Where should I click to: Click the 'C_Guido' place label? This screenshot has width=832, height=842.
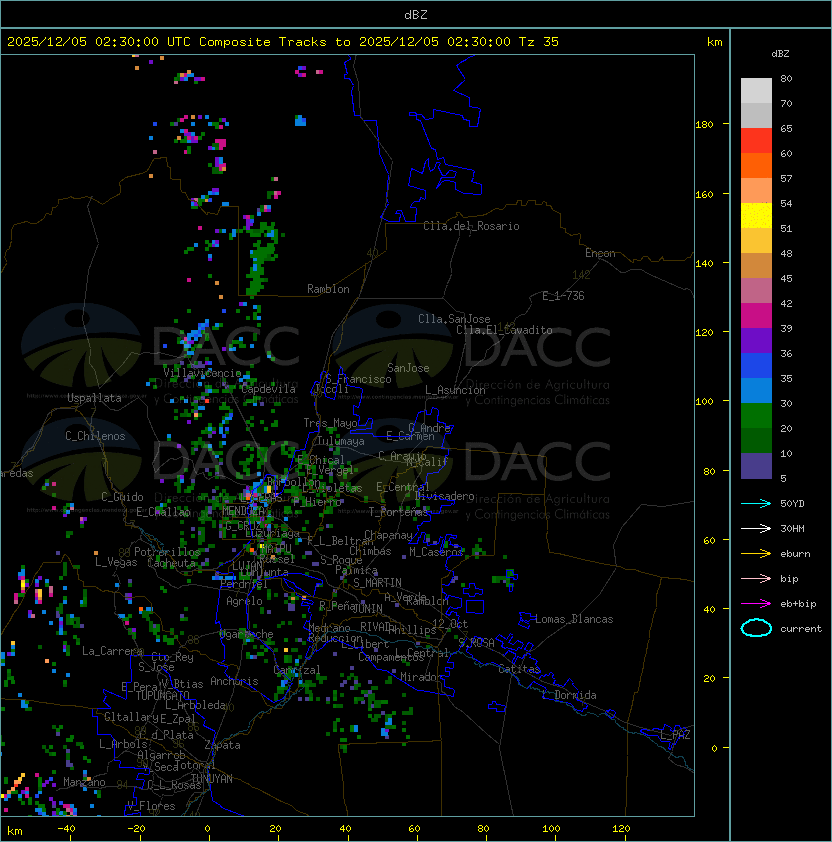[x=122, y=497]
